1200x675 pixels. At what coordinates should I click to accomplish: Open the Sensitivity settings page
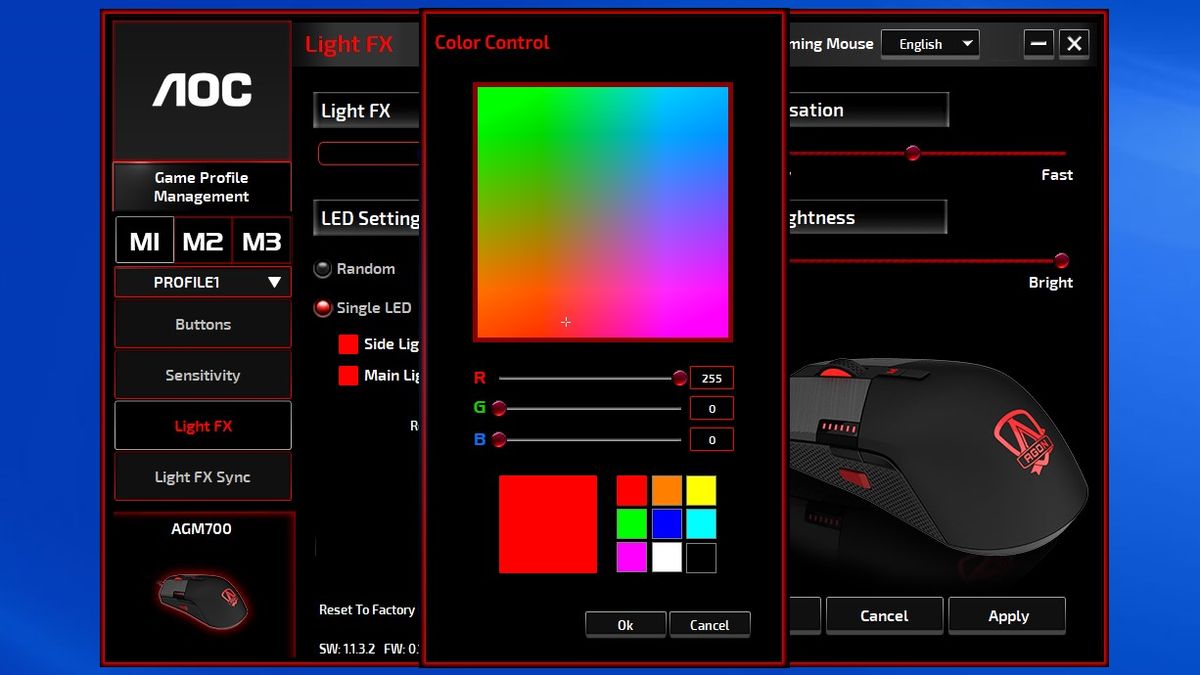coord(203,375)
